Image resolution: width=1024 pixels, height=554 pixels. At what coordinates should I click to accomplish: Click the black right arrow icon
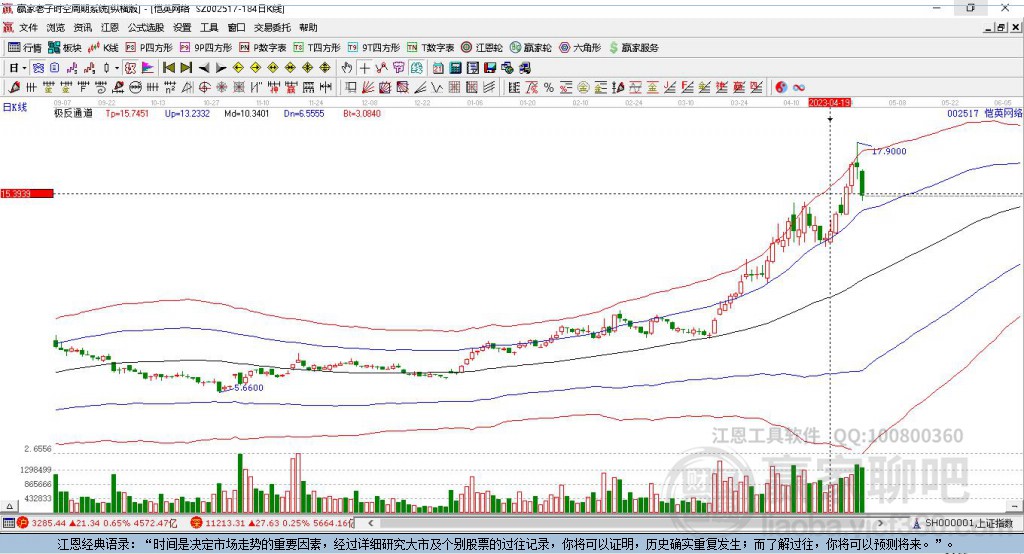(221, 68)
